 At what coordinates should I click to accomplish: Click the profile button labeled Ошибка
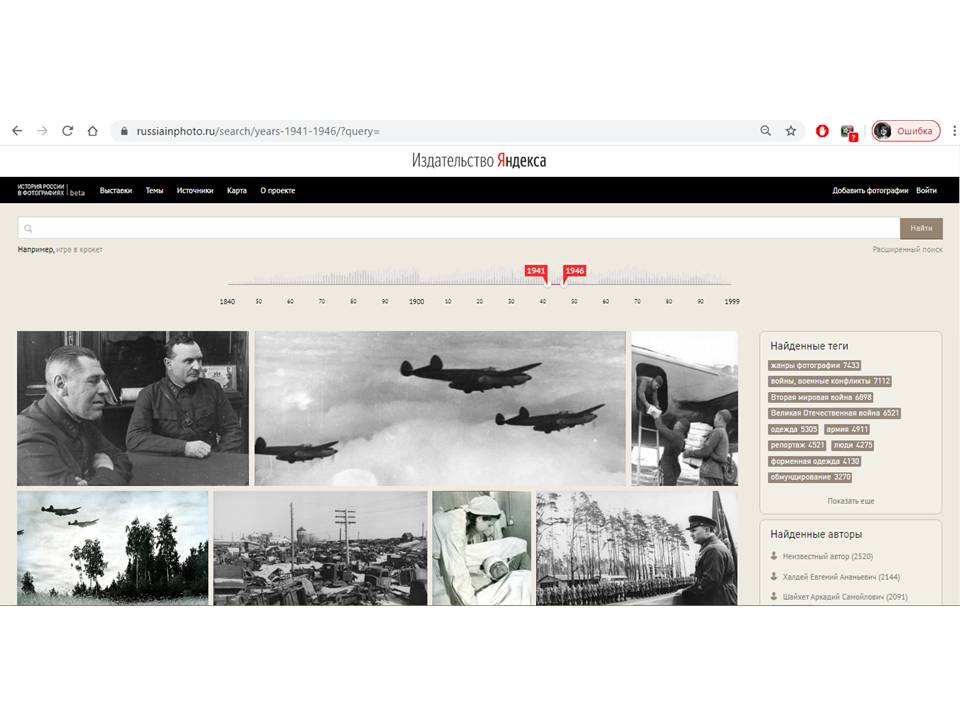pyautogui.click(x=906, y=131)
